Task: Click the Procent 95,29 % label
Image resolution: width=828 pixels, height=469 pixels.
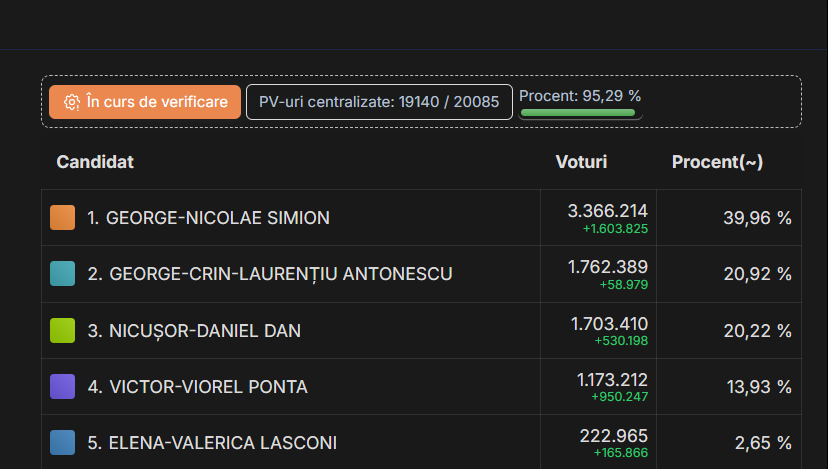Action: pyautogui.click(x=580, y=96)
